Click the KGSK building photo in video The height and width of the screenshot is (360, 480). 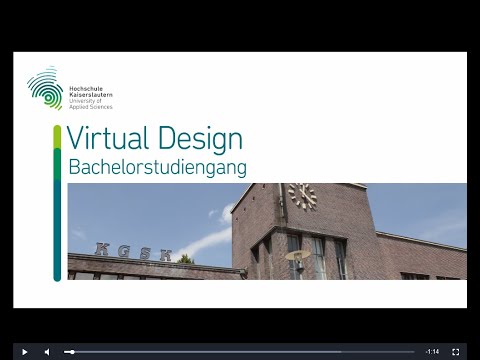267,231
